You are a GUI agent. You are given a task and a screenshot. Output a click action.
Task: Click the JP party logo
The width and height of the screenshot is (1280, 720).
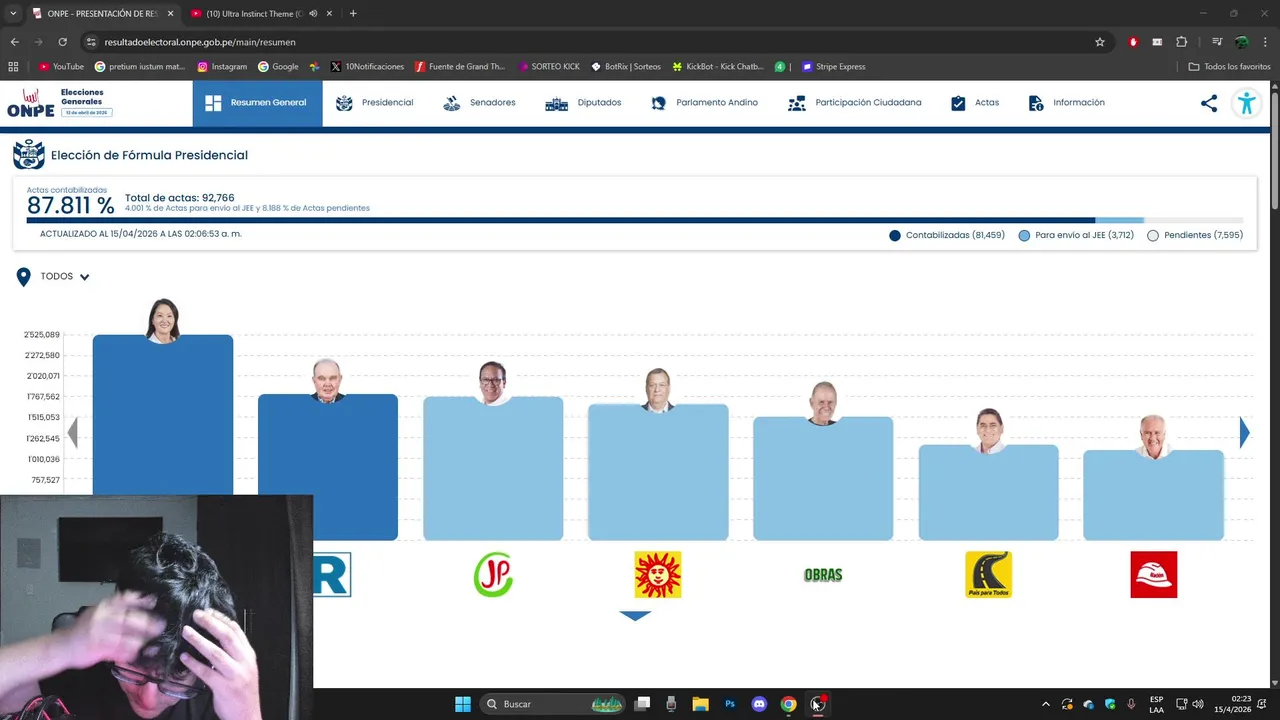[493, 575]
